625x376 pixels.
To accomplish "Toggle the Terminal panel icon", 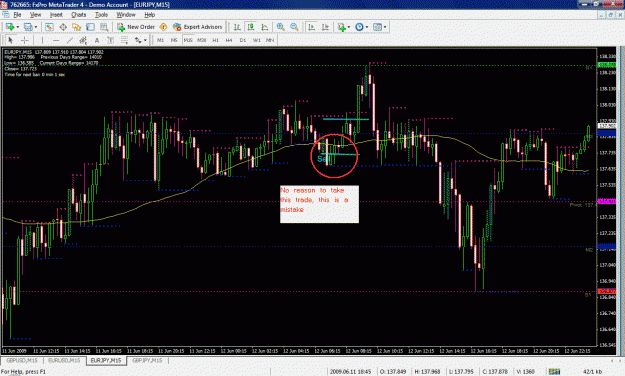I will tap(90, 27).
